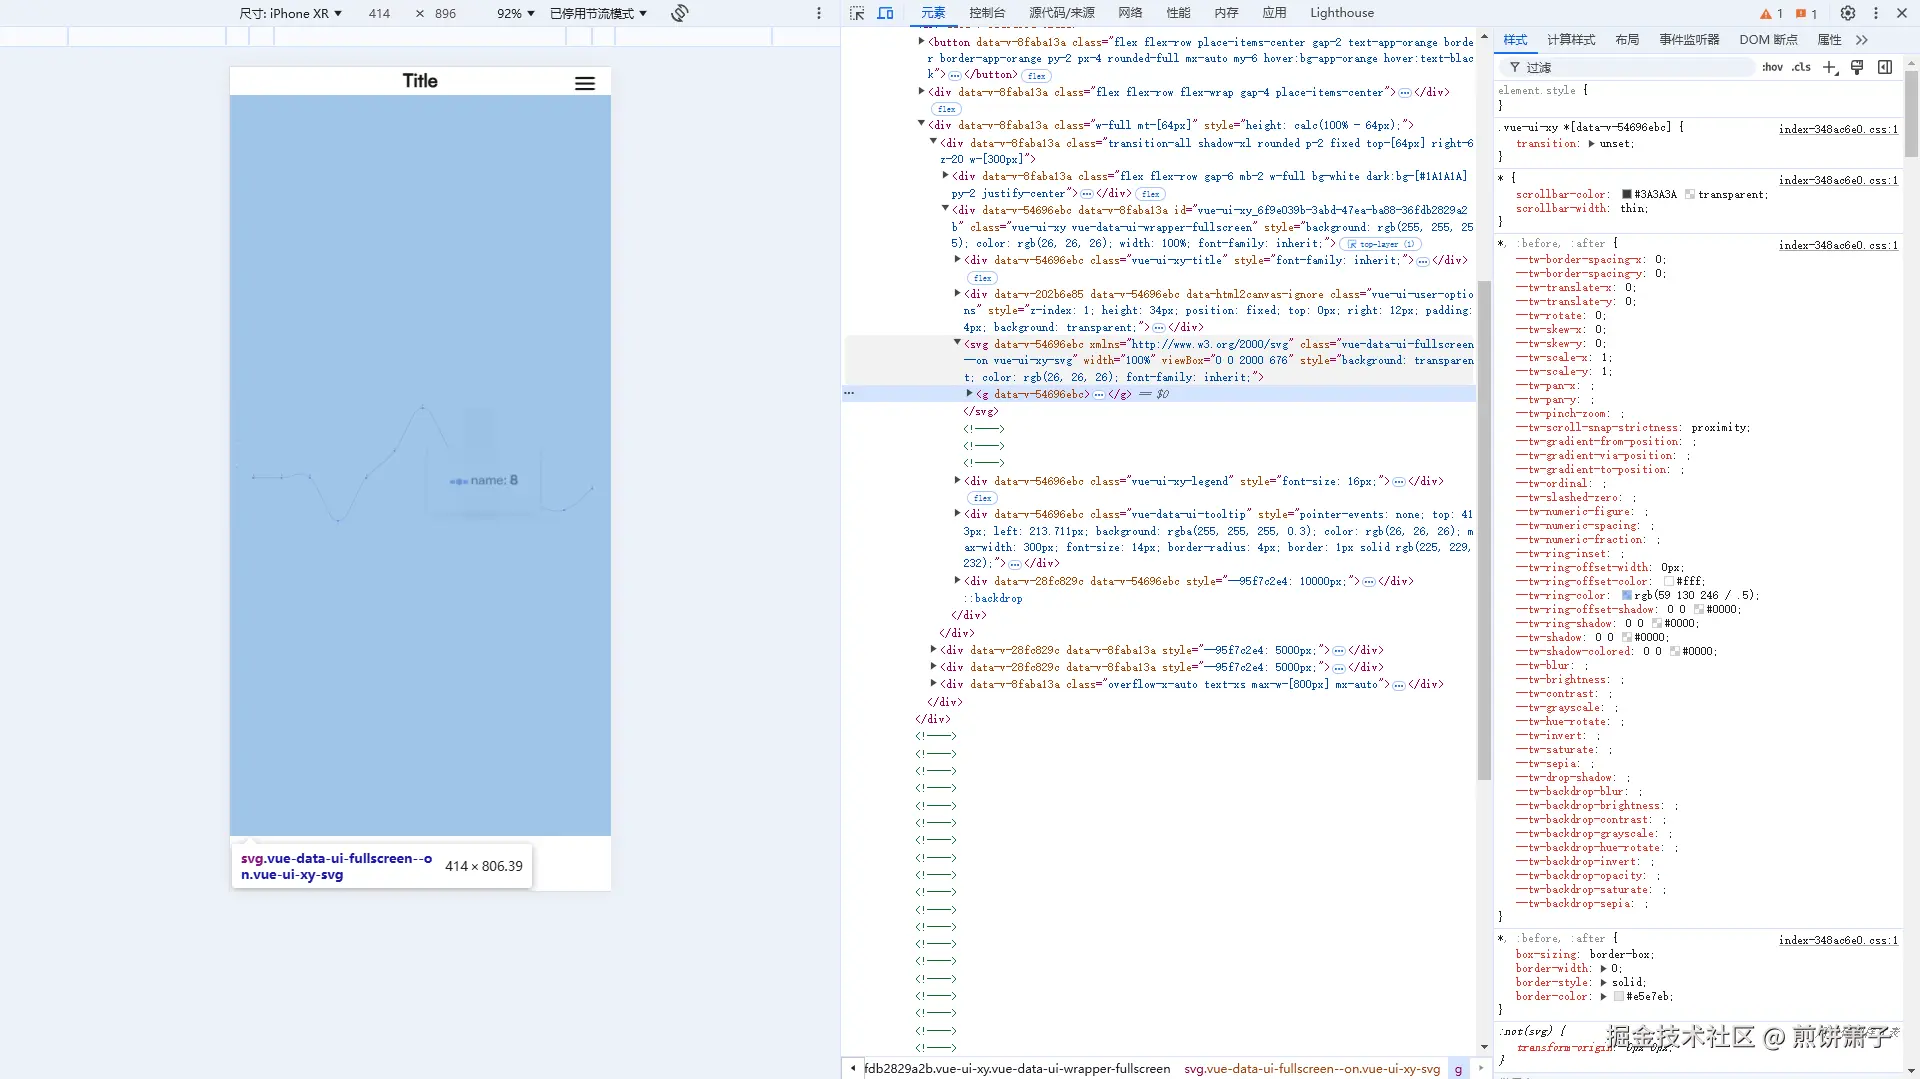This screenshot has width=1920, height=1079.
Task: Expand the g data-v-54696ebc element
Action: point(969,394)
